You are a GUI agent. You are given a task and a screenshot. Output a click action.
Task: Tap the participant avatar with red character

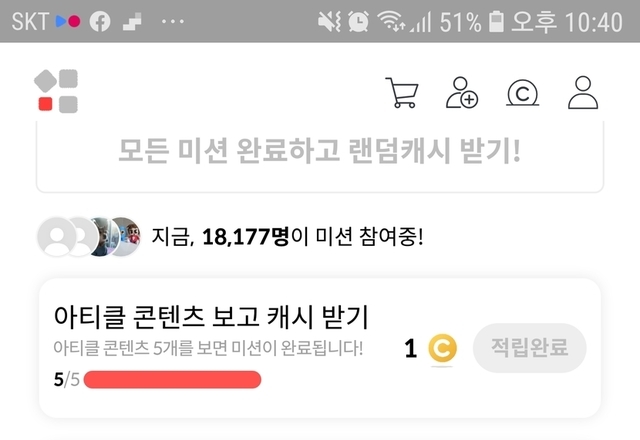[125, 237]
